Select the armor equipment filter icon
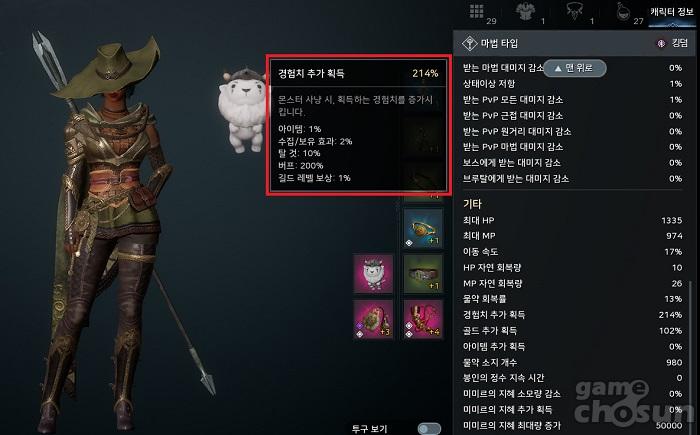700x435 pixels. click(x=525, y=11)
